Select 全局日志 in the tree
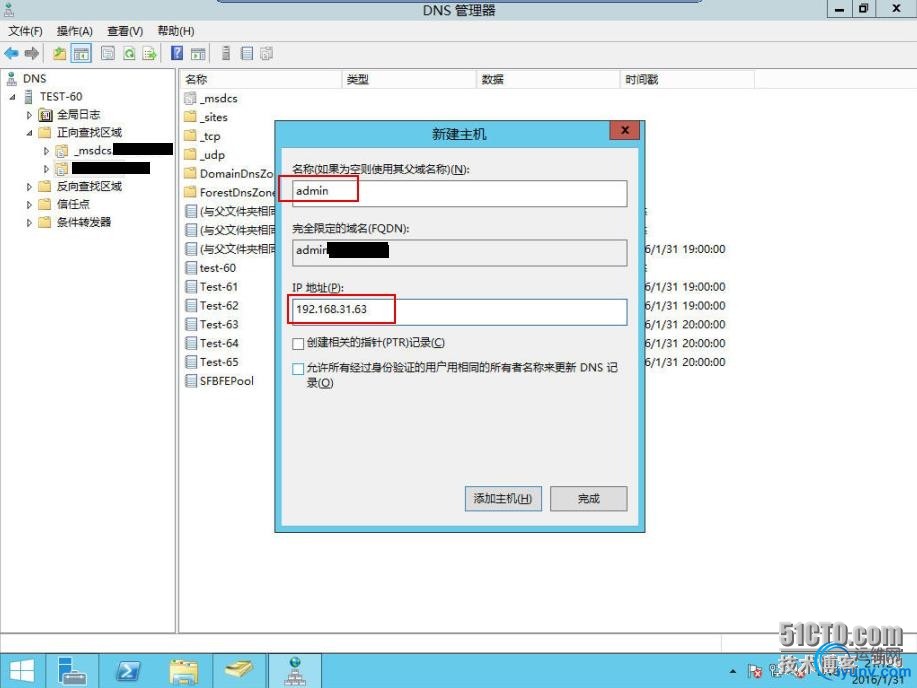Viewport: 917px width, 688px height. coord(70,115)
